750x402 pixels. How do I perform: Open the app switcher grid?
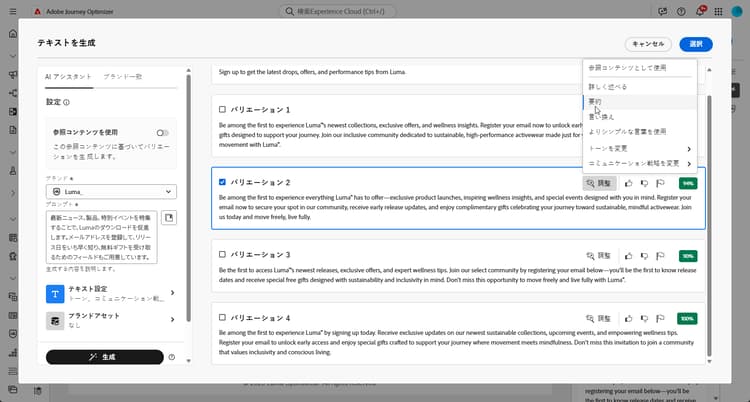718,11
